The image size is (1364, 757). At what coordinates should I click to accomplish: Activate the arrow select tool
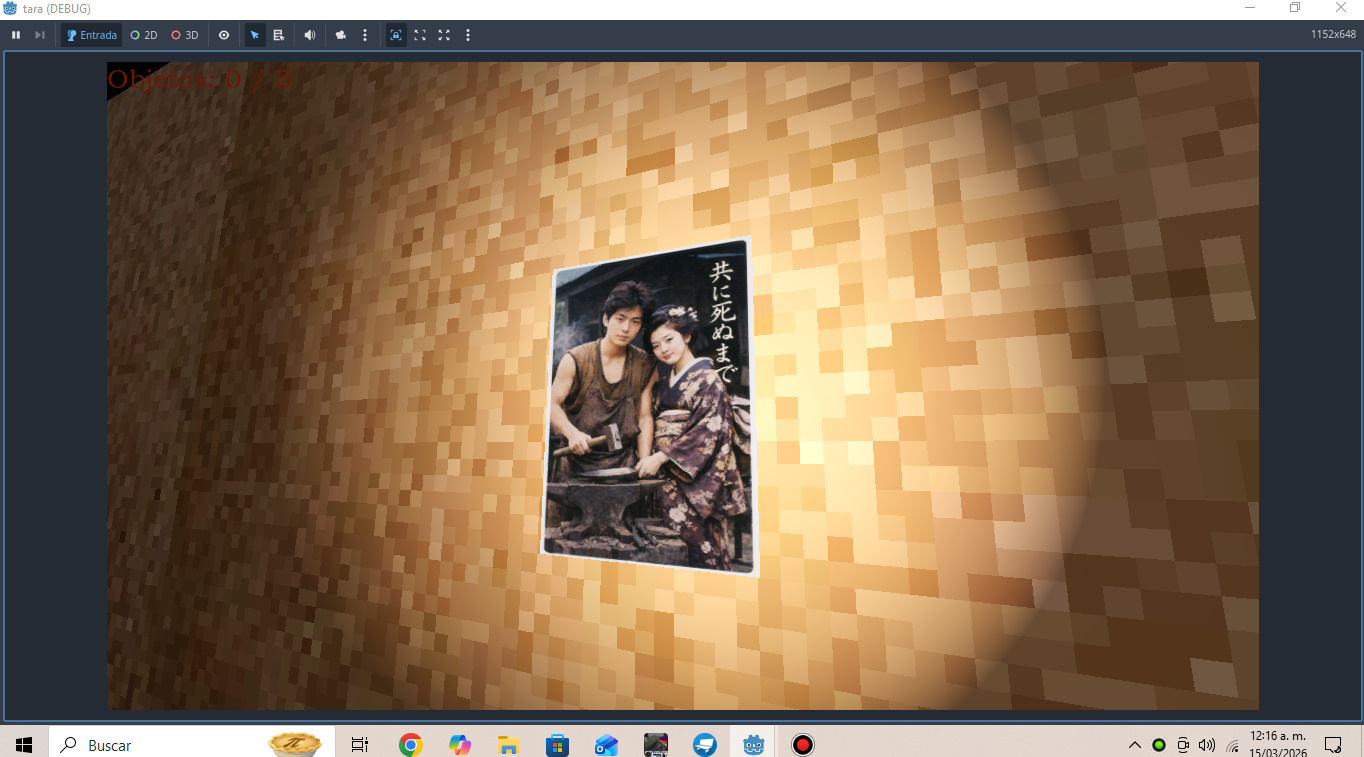(255, 35)
